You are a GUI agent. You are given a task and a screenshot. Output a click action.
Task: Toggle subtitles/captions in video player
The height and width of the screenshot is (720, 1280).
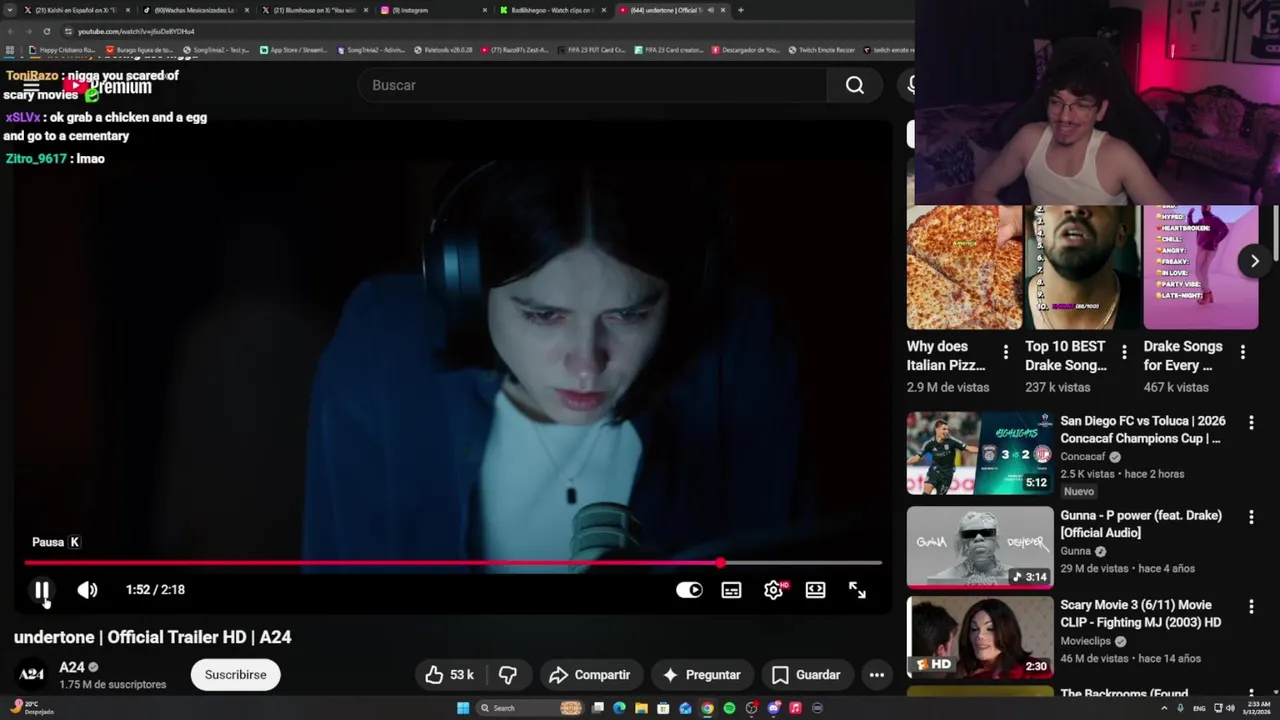[x=732, y=590]
